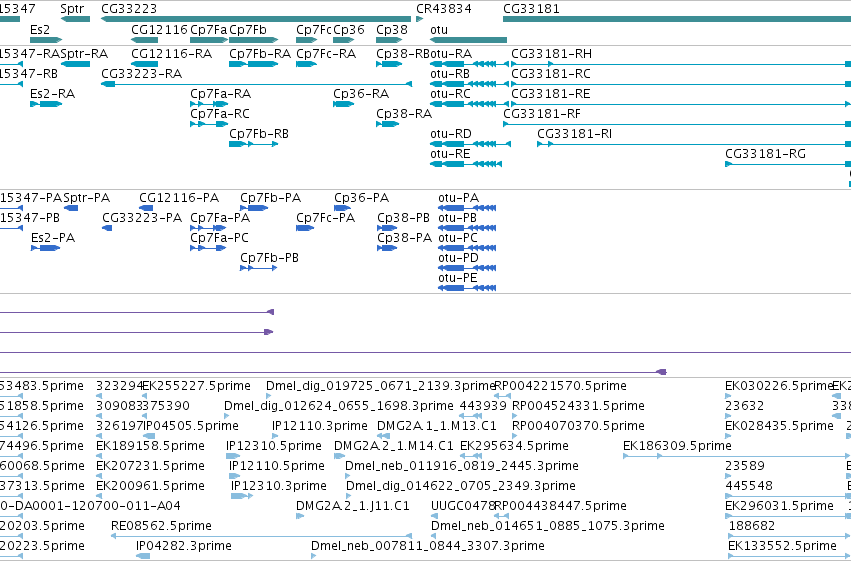Select the CG33223-PA protein
The height and width of the screenshot is (561, 851).
pos(142,218)
